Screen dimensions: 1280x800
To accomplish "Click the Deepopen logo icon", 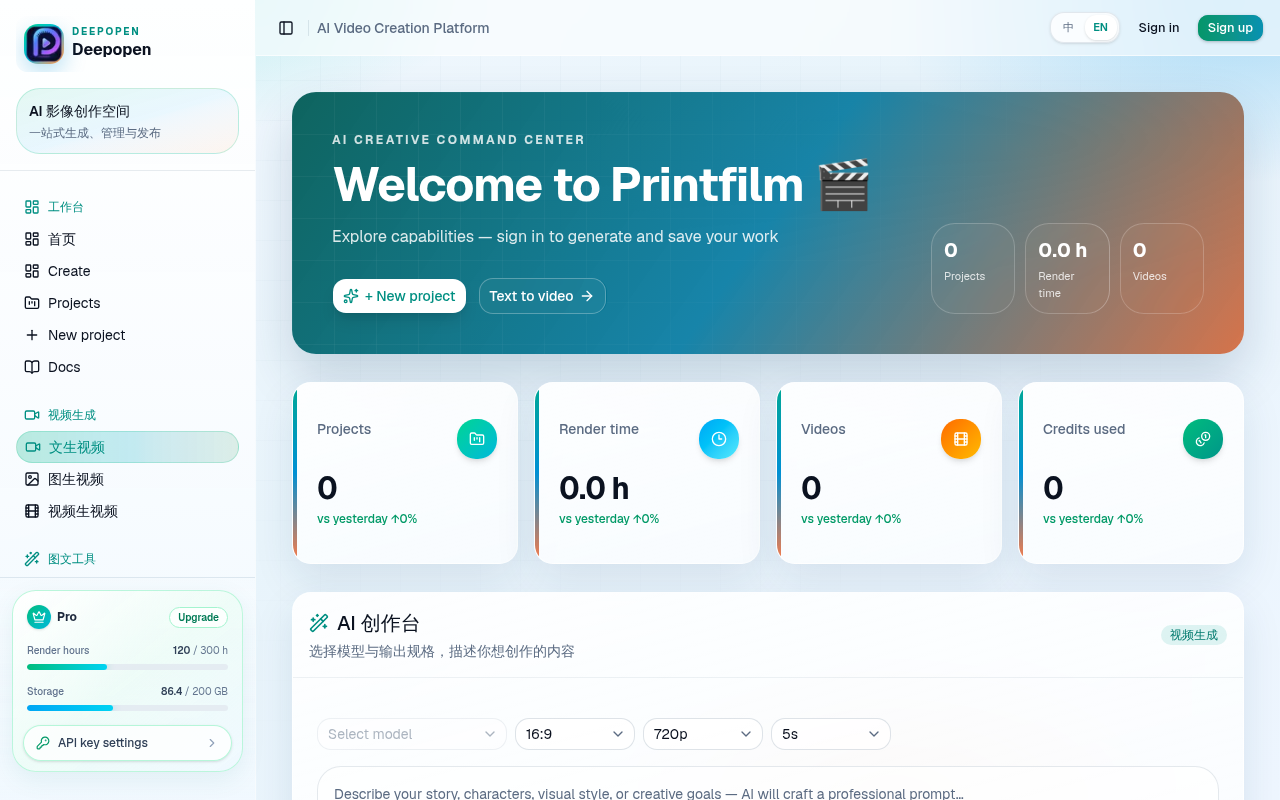I will click(x=44, y=44).
